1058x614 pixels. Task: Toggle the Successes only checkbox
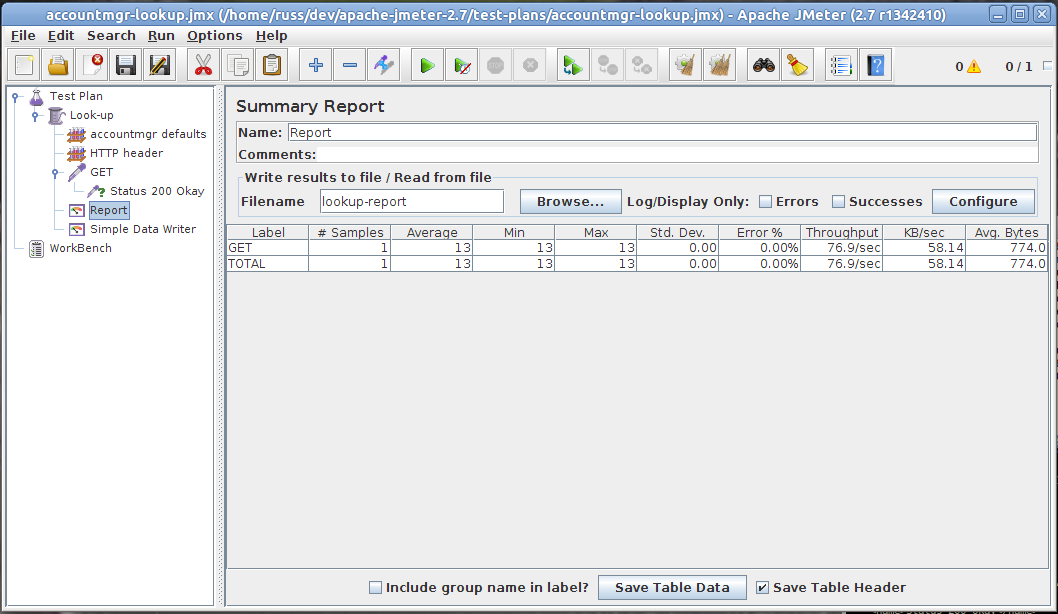point(838,201)
